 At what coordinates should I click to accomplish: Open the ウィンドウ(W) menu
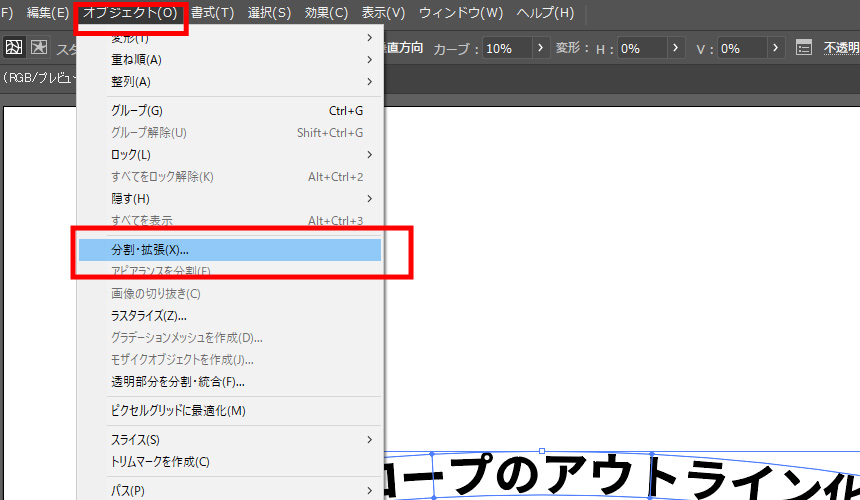[462, 13]
